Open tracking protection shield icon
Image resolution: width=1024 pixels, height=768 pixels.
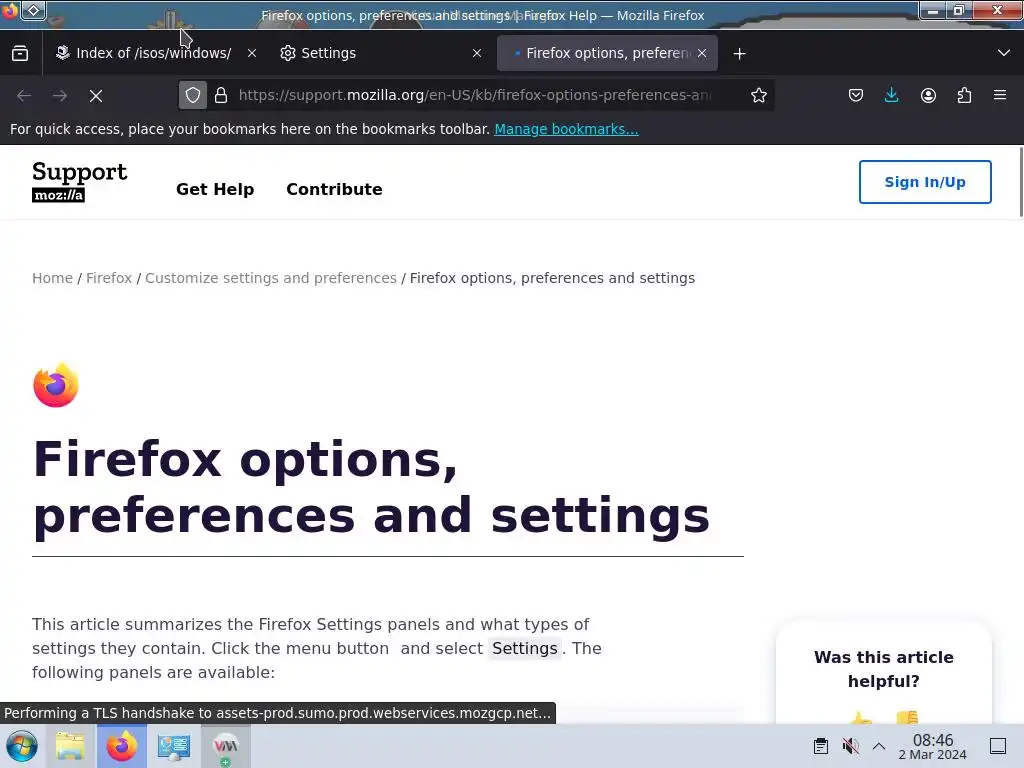point(193,95)
